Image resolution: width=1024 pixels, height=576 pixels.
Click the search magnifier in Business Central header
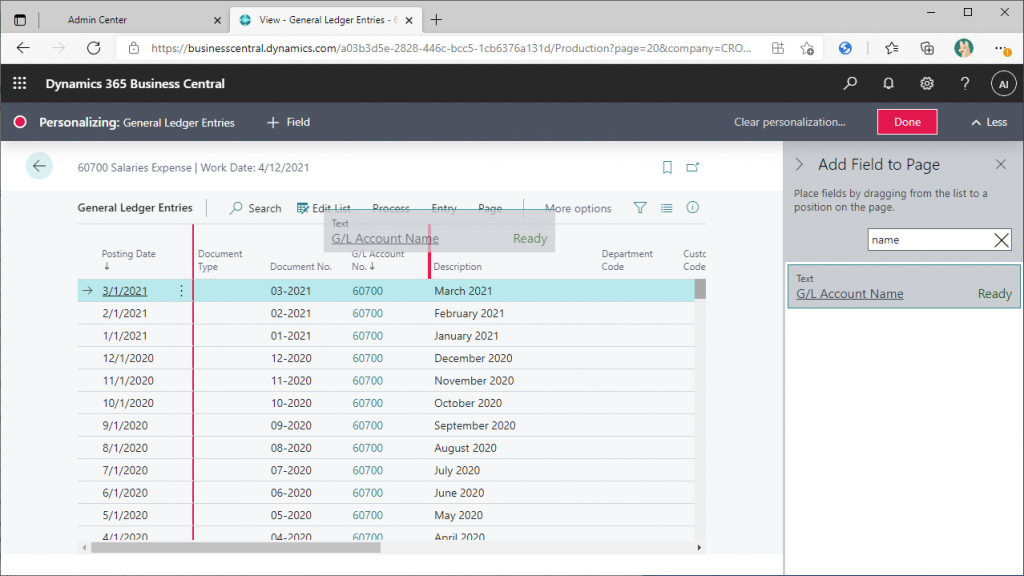(x=850, y=84)
